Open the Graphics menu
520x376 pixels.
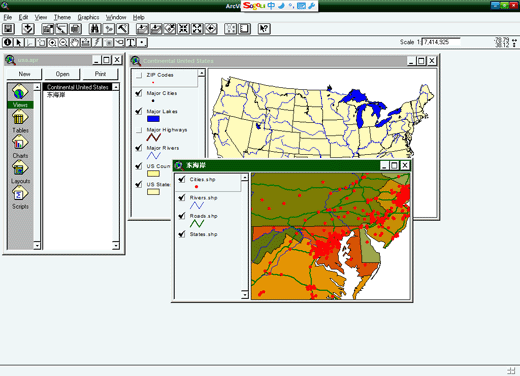coord(88,17)
